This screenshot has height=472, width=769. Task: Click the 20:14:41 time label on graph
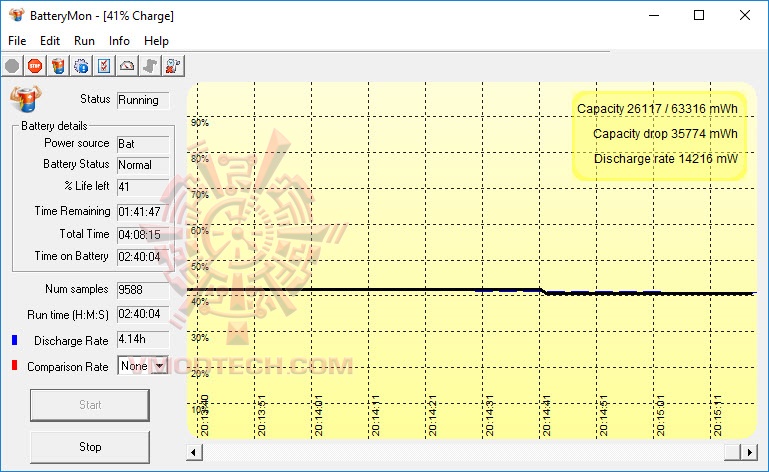pos(546,416)
